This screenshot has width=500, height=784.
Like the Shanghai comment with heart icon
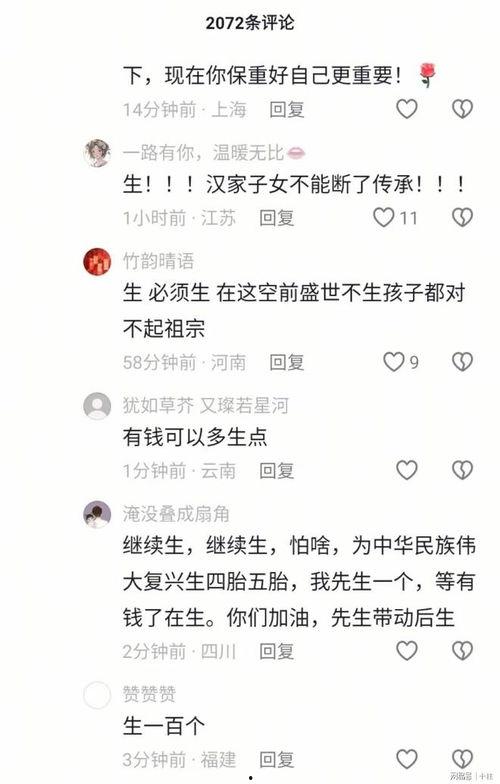(x=406, y=108)
